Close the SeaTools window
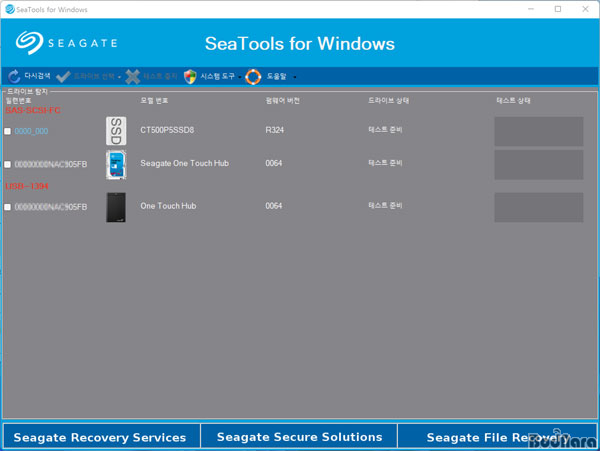 [585, 9]
